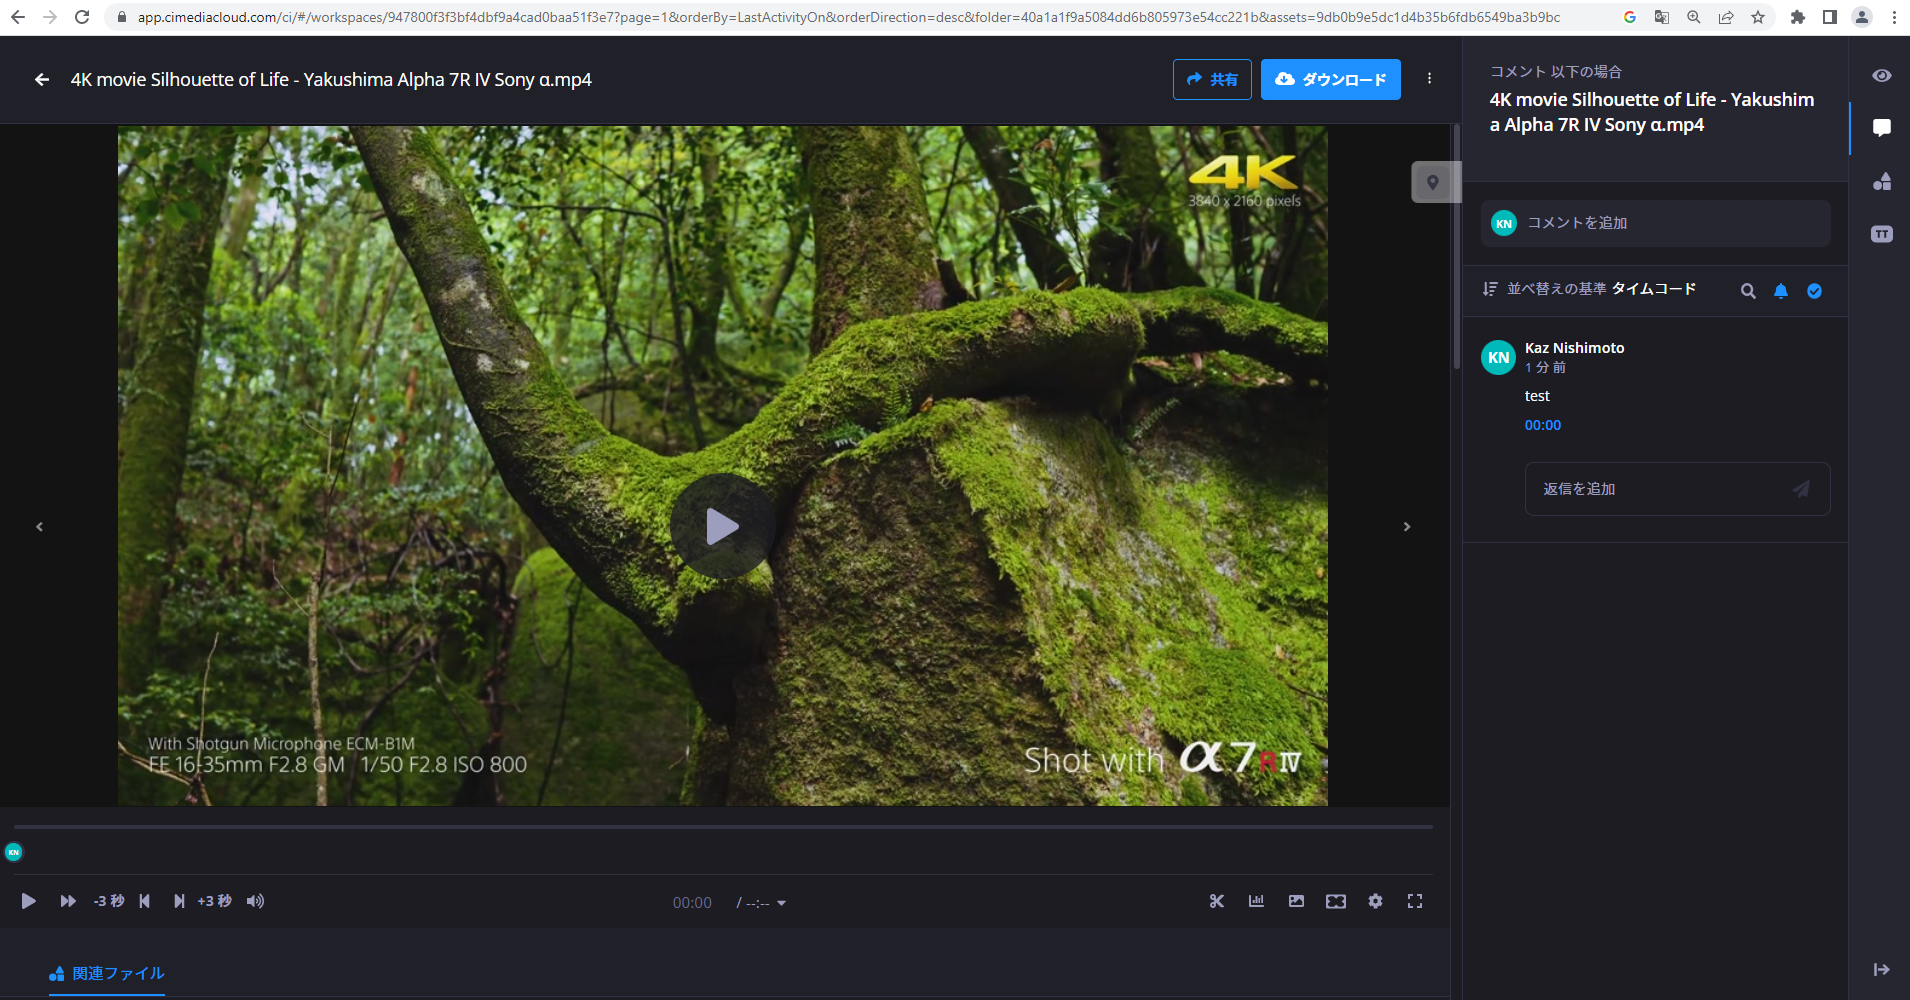This screenshot has width=1910, height=1000.
Task: Open the 関連ファイル tab
Action: coord(107,973)
